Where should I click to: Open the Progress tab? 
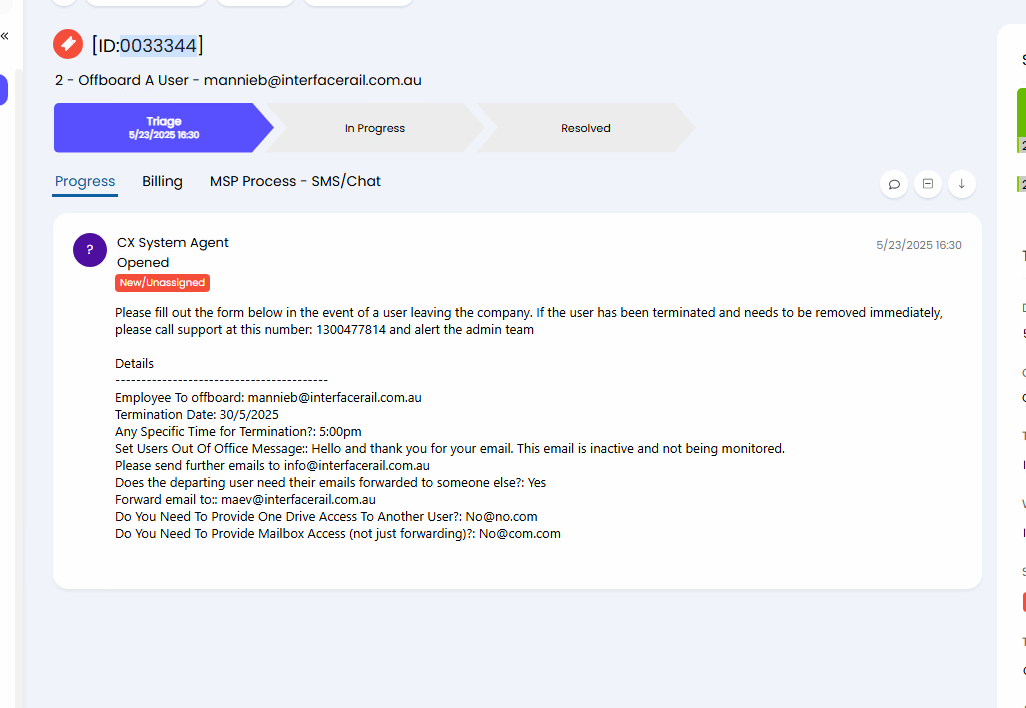pyautogui.click(x=85, y=181)
